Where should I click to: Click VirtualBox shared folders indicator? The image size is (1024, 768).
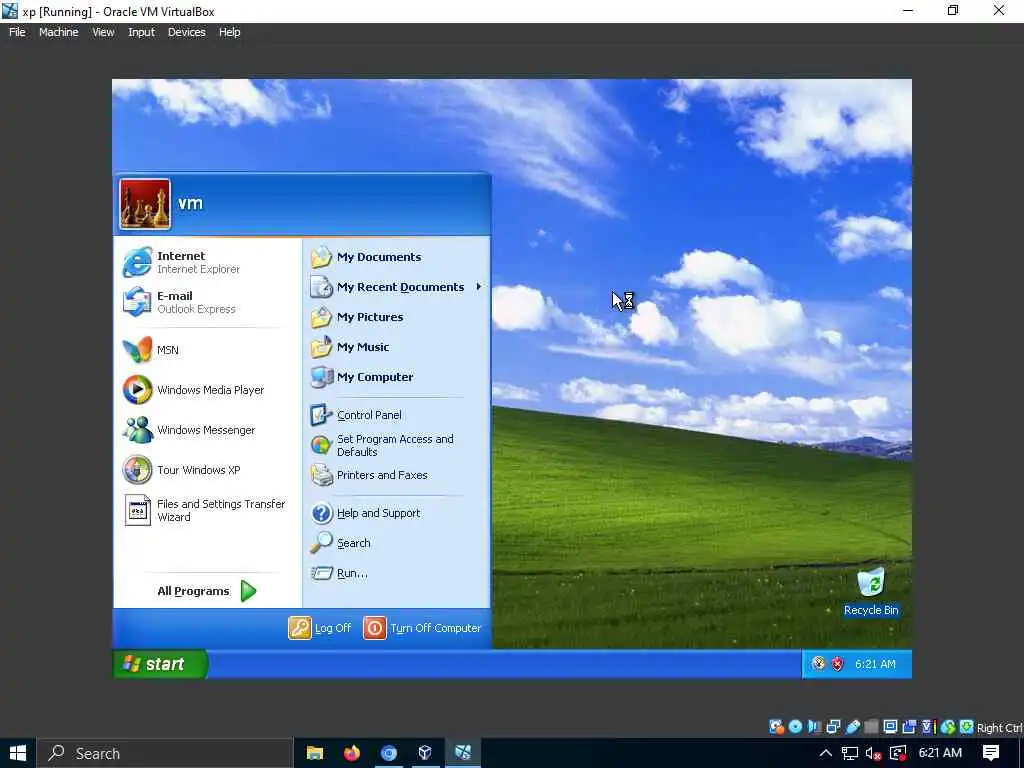click(871, 727)
